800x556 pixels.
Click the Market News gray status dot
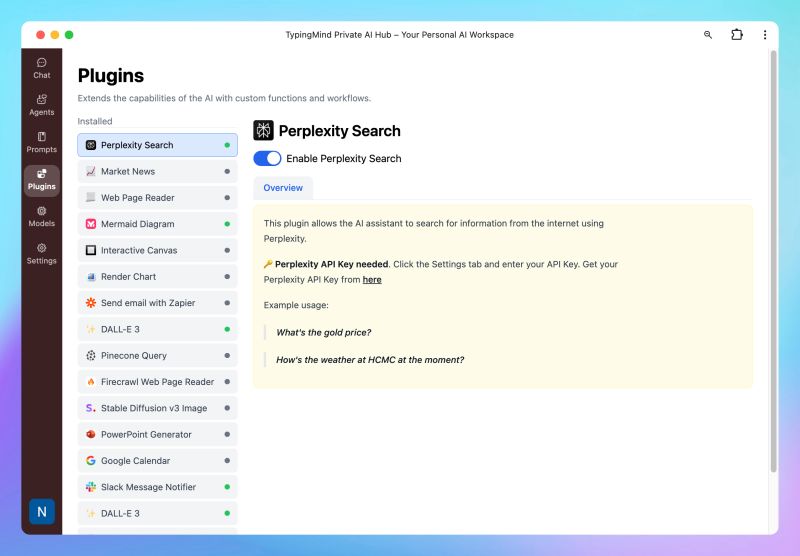[227, 171]
